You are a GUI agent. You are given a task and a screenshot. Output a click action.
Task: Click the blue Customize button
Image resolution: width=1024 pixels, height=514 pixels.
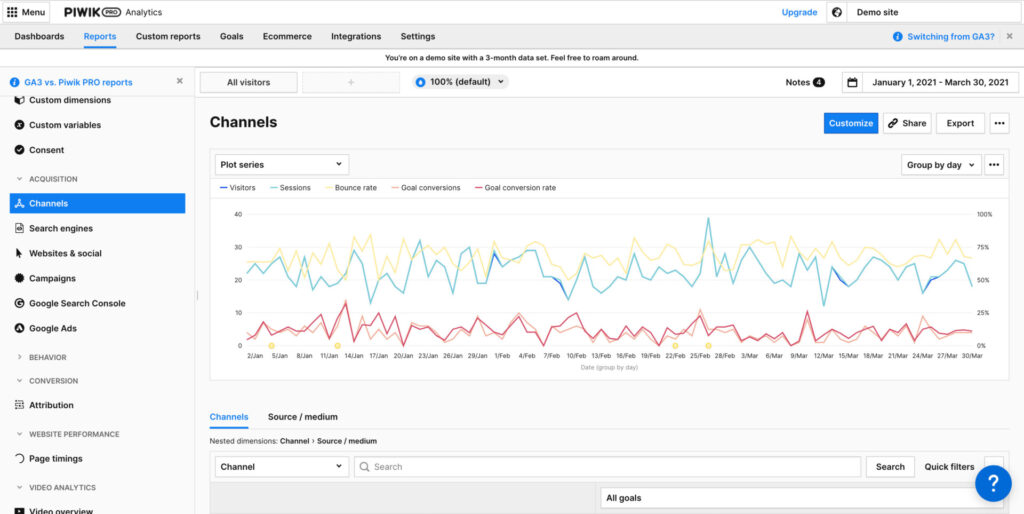coord(851,123)
